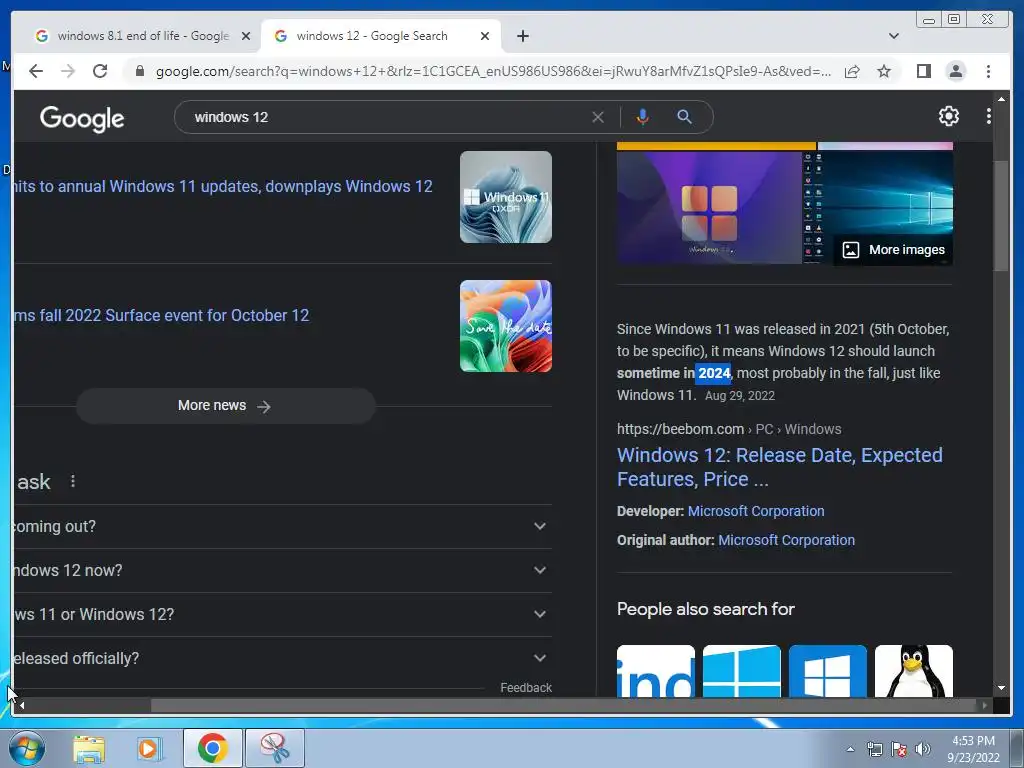Open the 'downplays Windows 12' news headline
The image size is (1024, 768).
(x=222, y=186)
